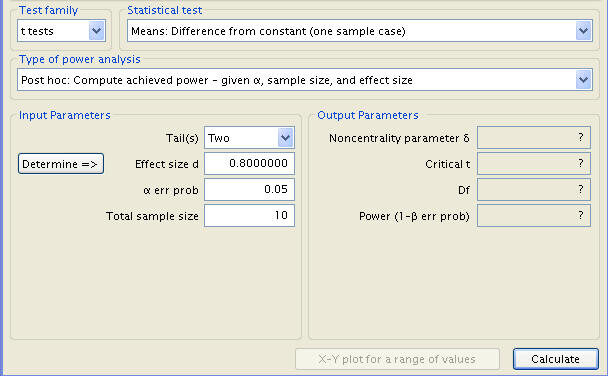Viewport: 608px width, 376px height.
Task: Click the Output Parameters heading
Action: point(368,115)
